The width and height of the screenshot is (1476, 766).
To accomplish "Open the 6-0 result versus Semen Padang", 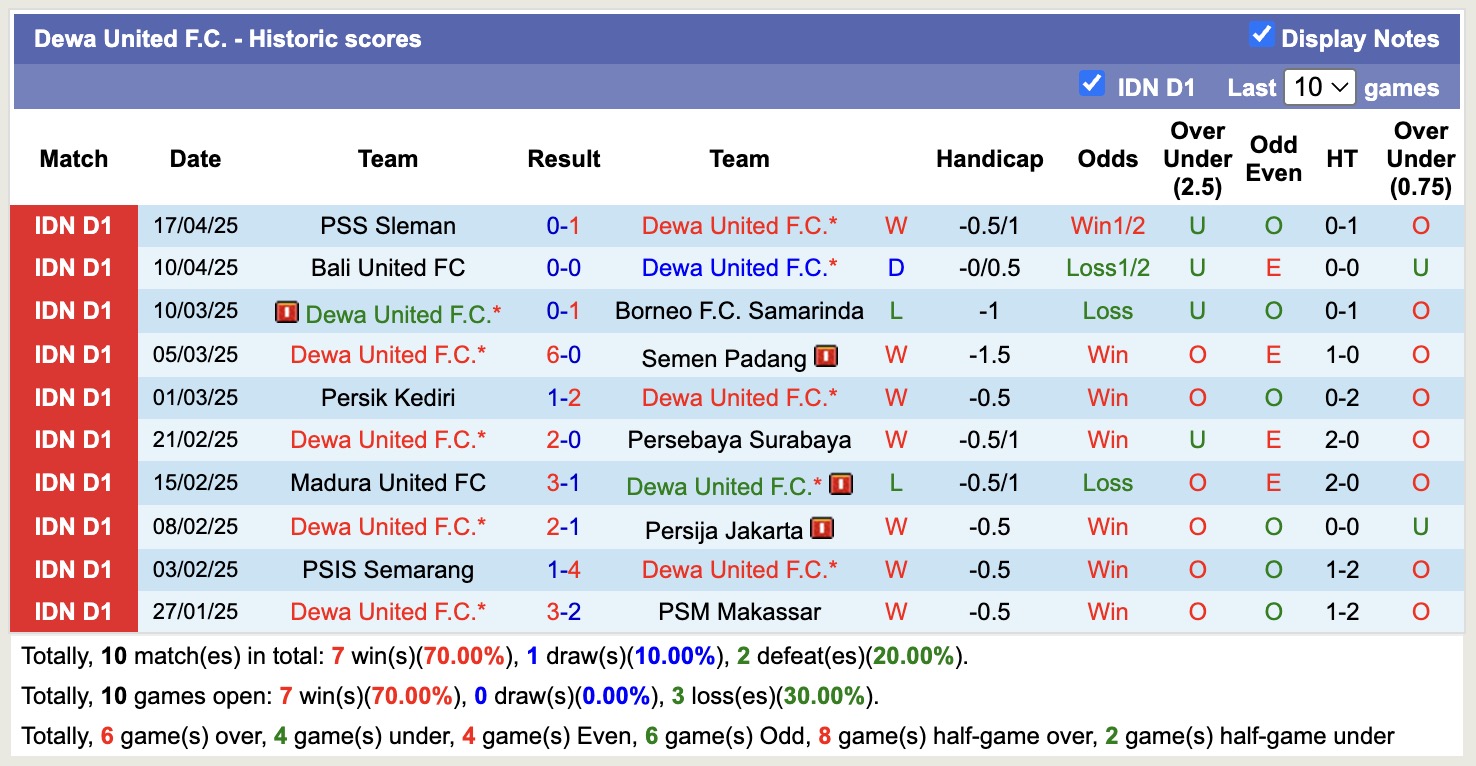I will point(564,354).
